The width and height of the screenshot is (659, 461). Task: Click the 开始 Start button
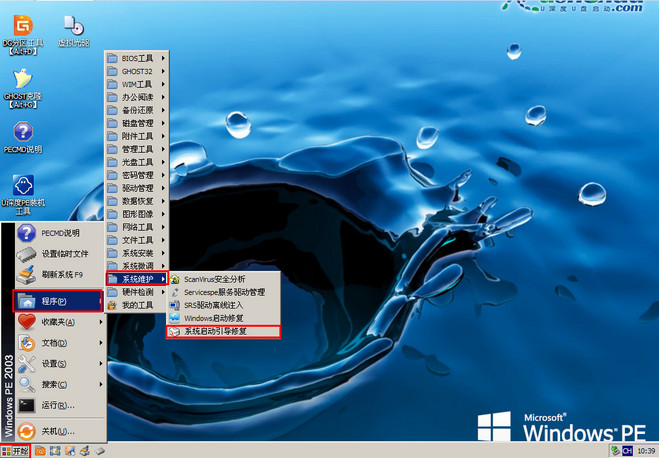tap(15, 451)
